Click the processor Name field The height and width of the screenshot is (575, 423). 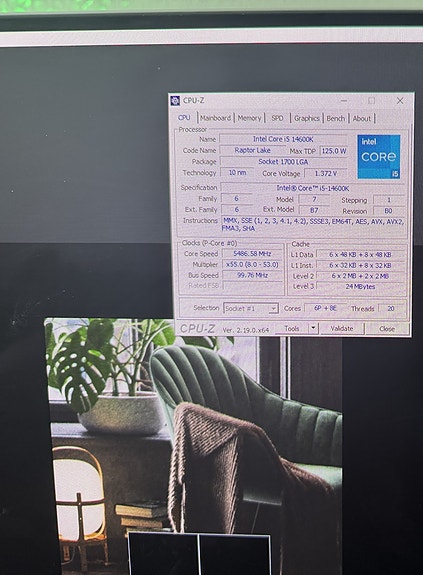283,139
